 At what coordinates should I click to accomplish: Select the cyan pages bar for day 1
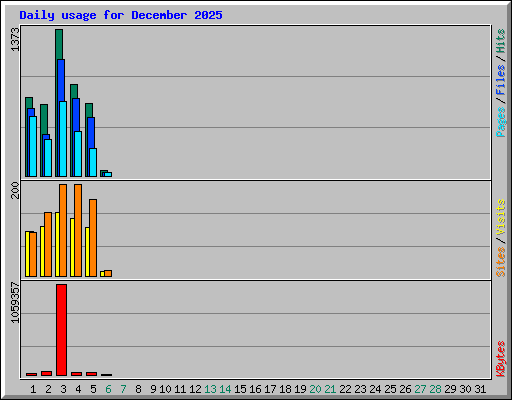point(33,146)
